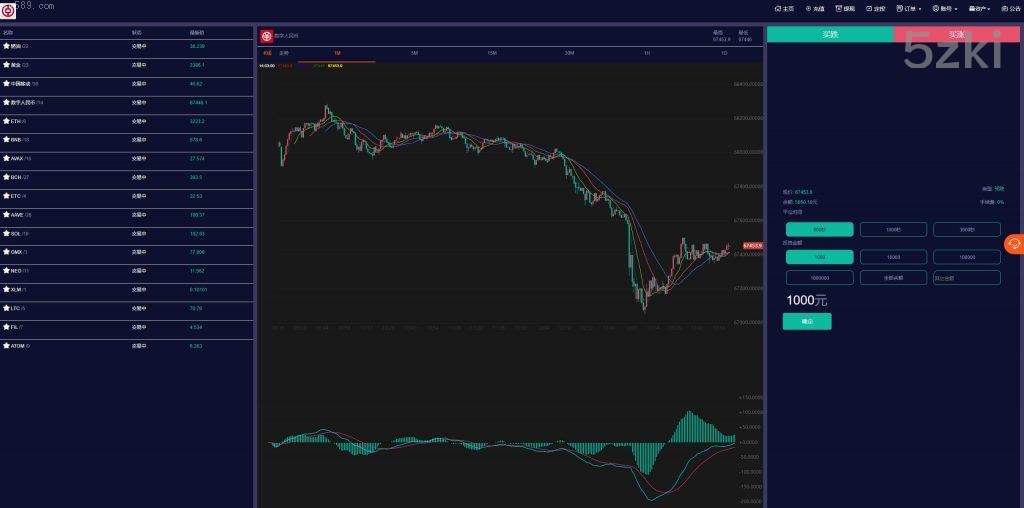Image resolution: width=1024 pixels, height=508 pixels.
Task: Select the 1H chart interval tab
Action: click(647, 53)
